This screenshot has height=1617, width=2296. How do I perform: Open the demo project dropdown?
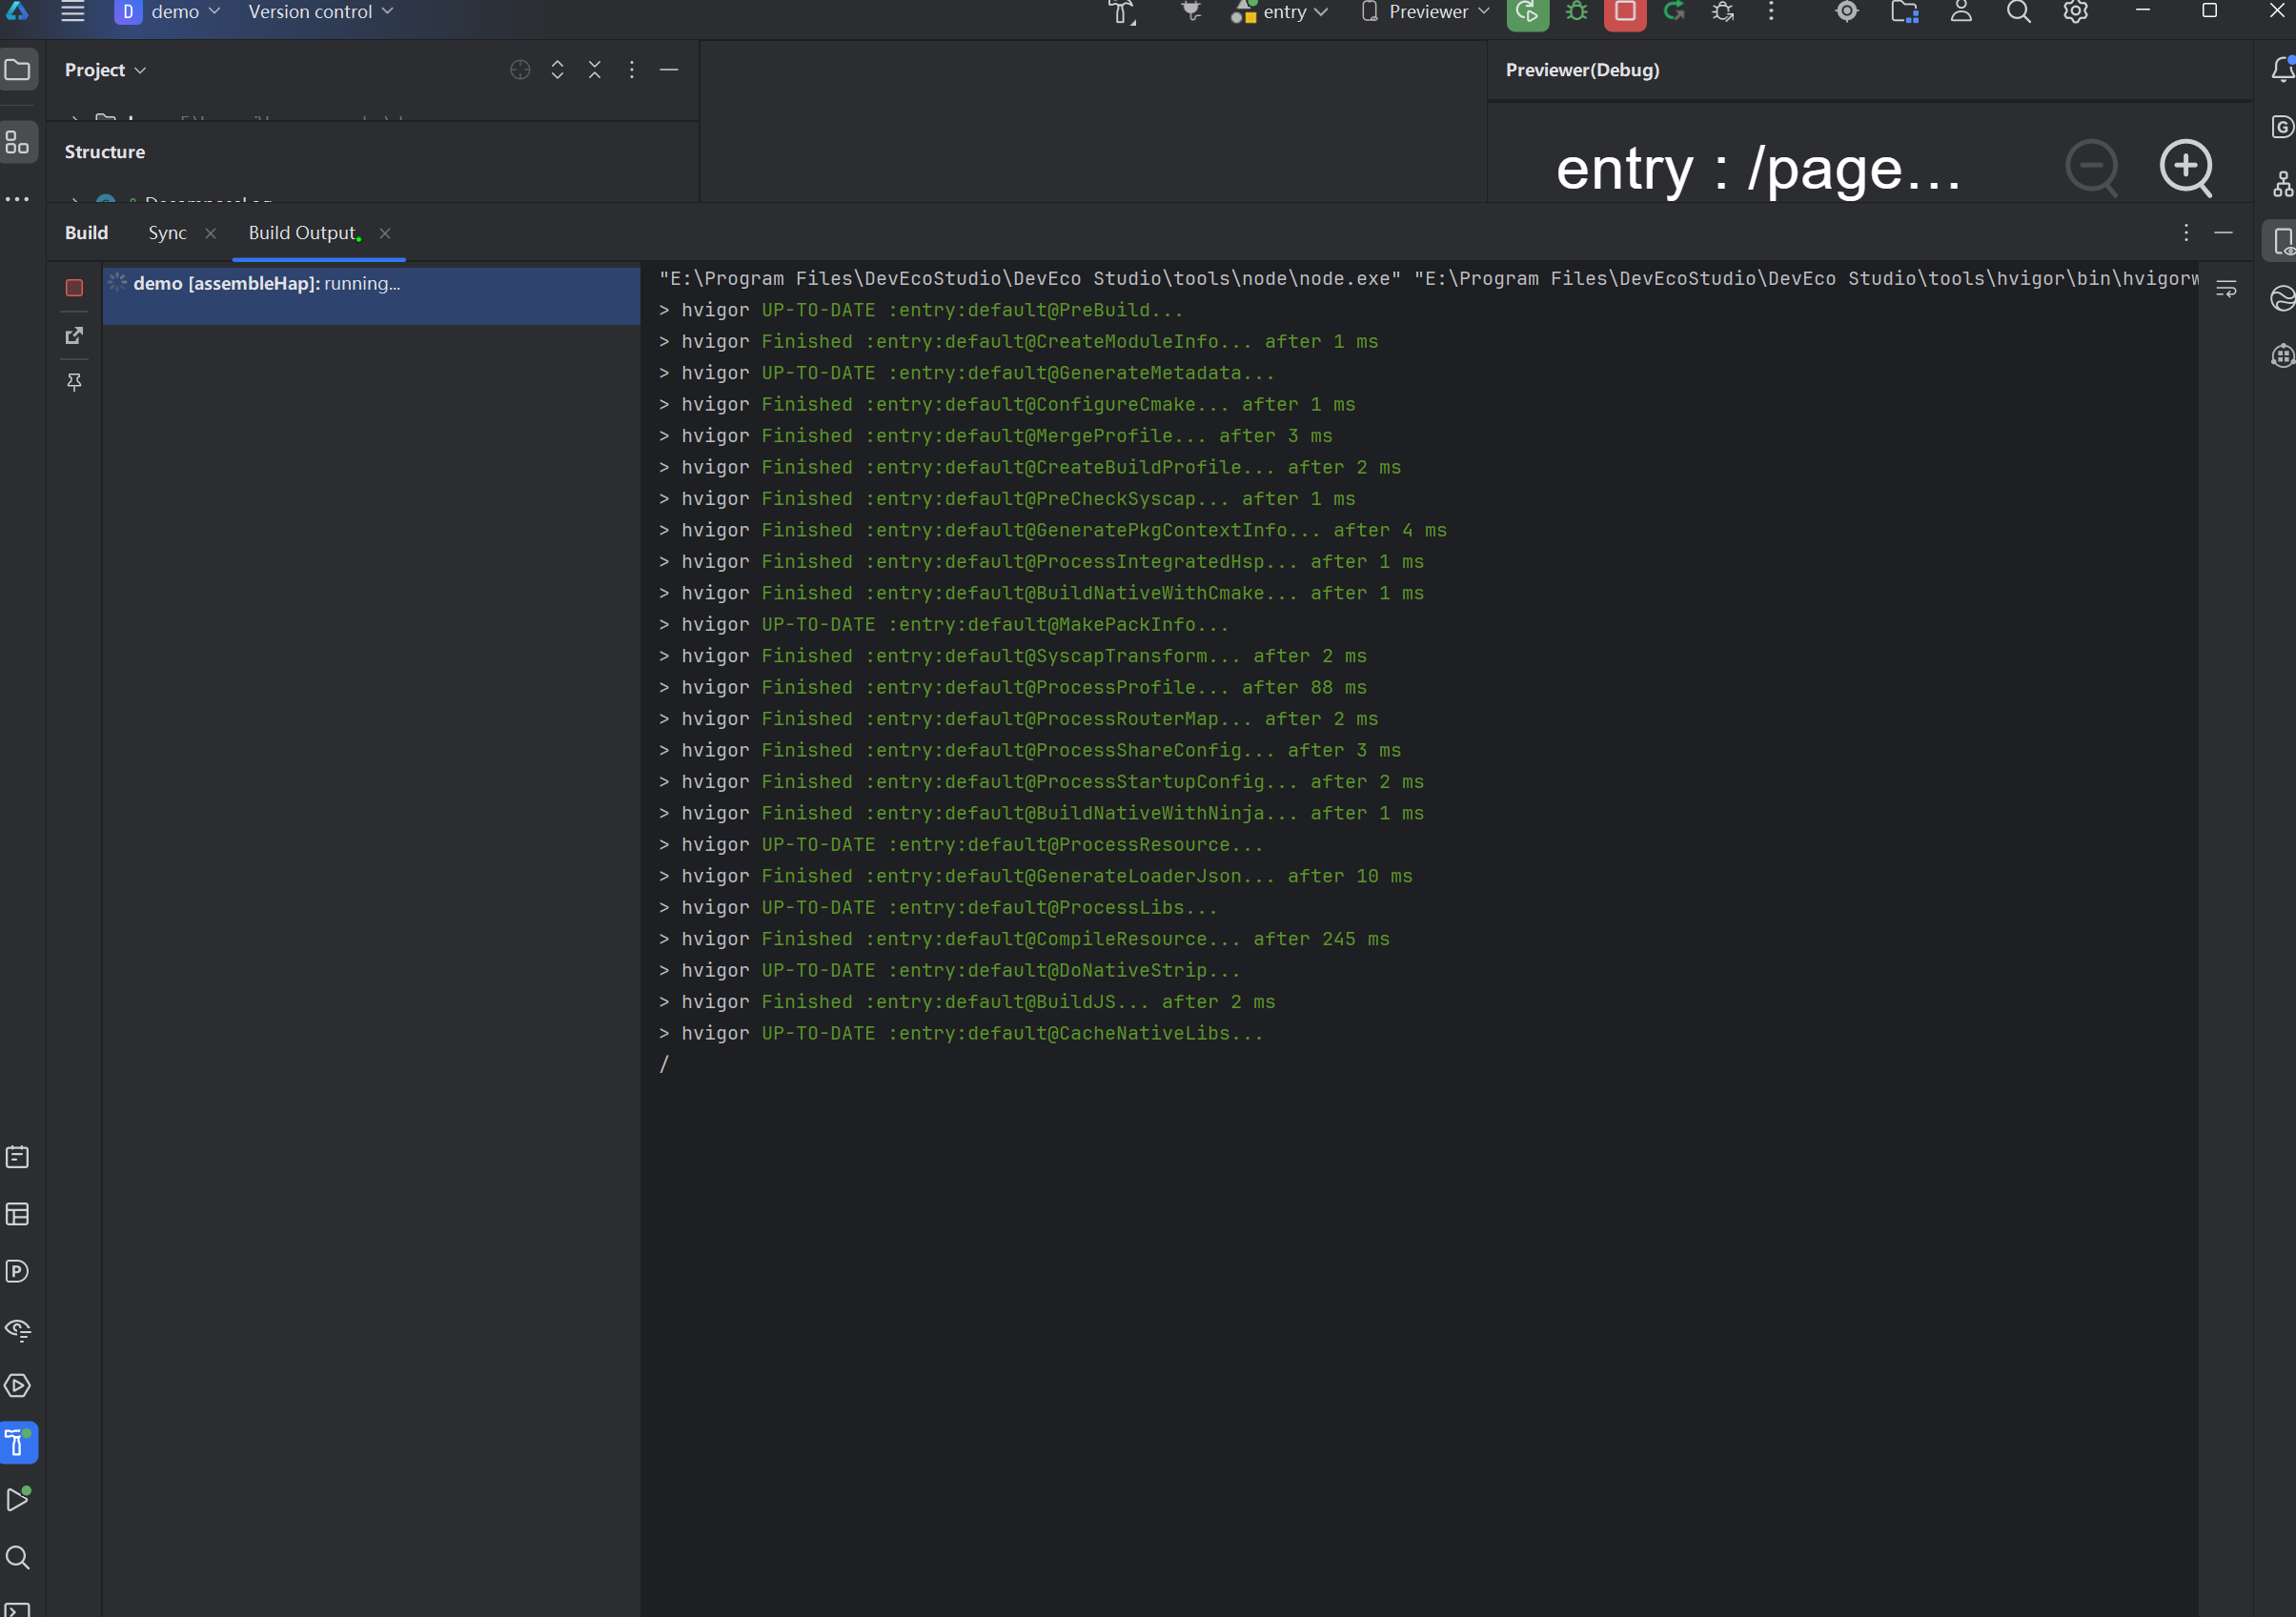point(168,12)
